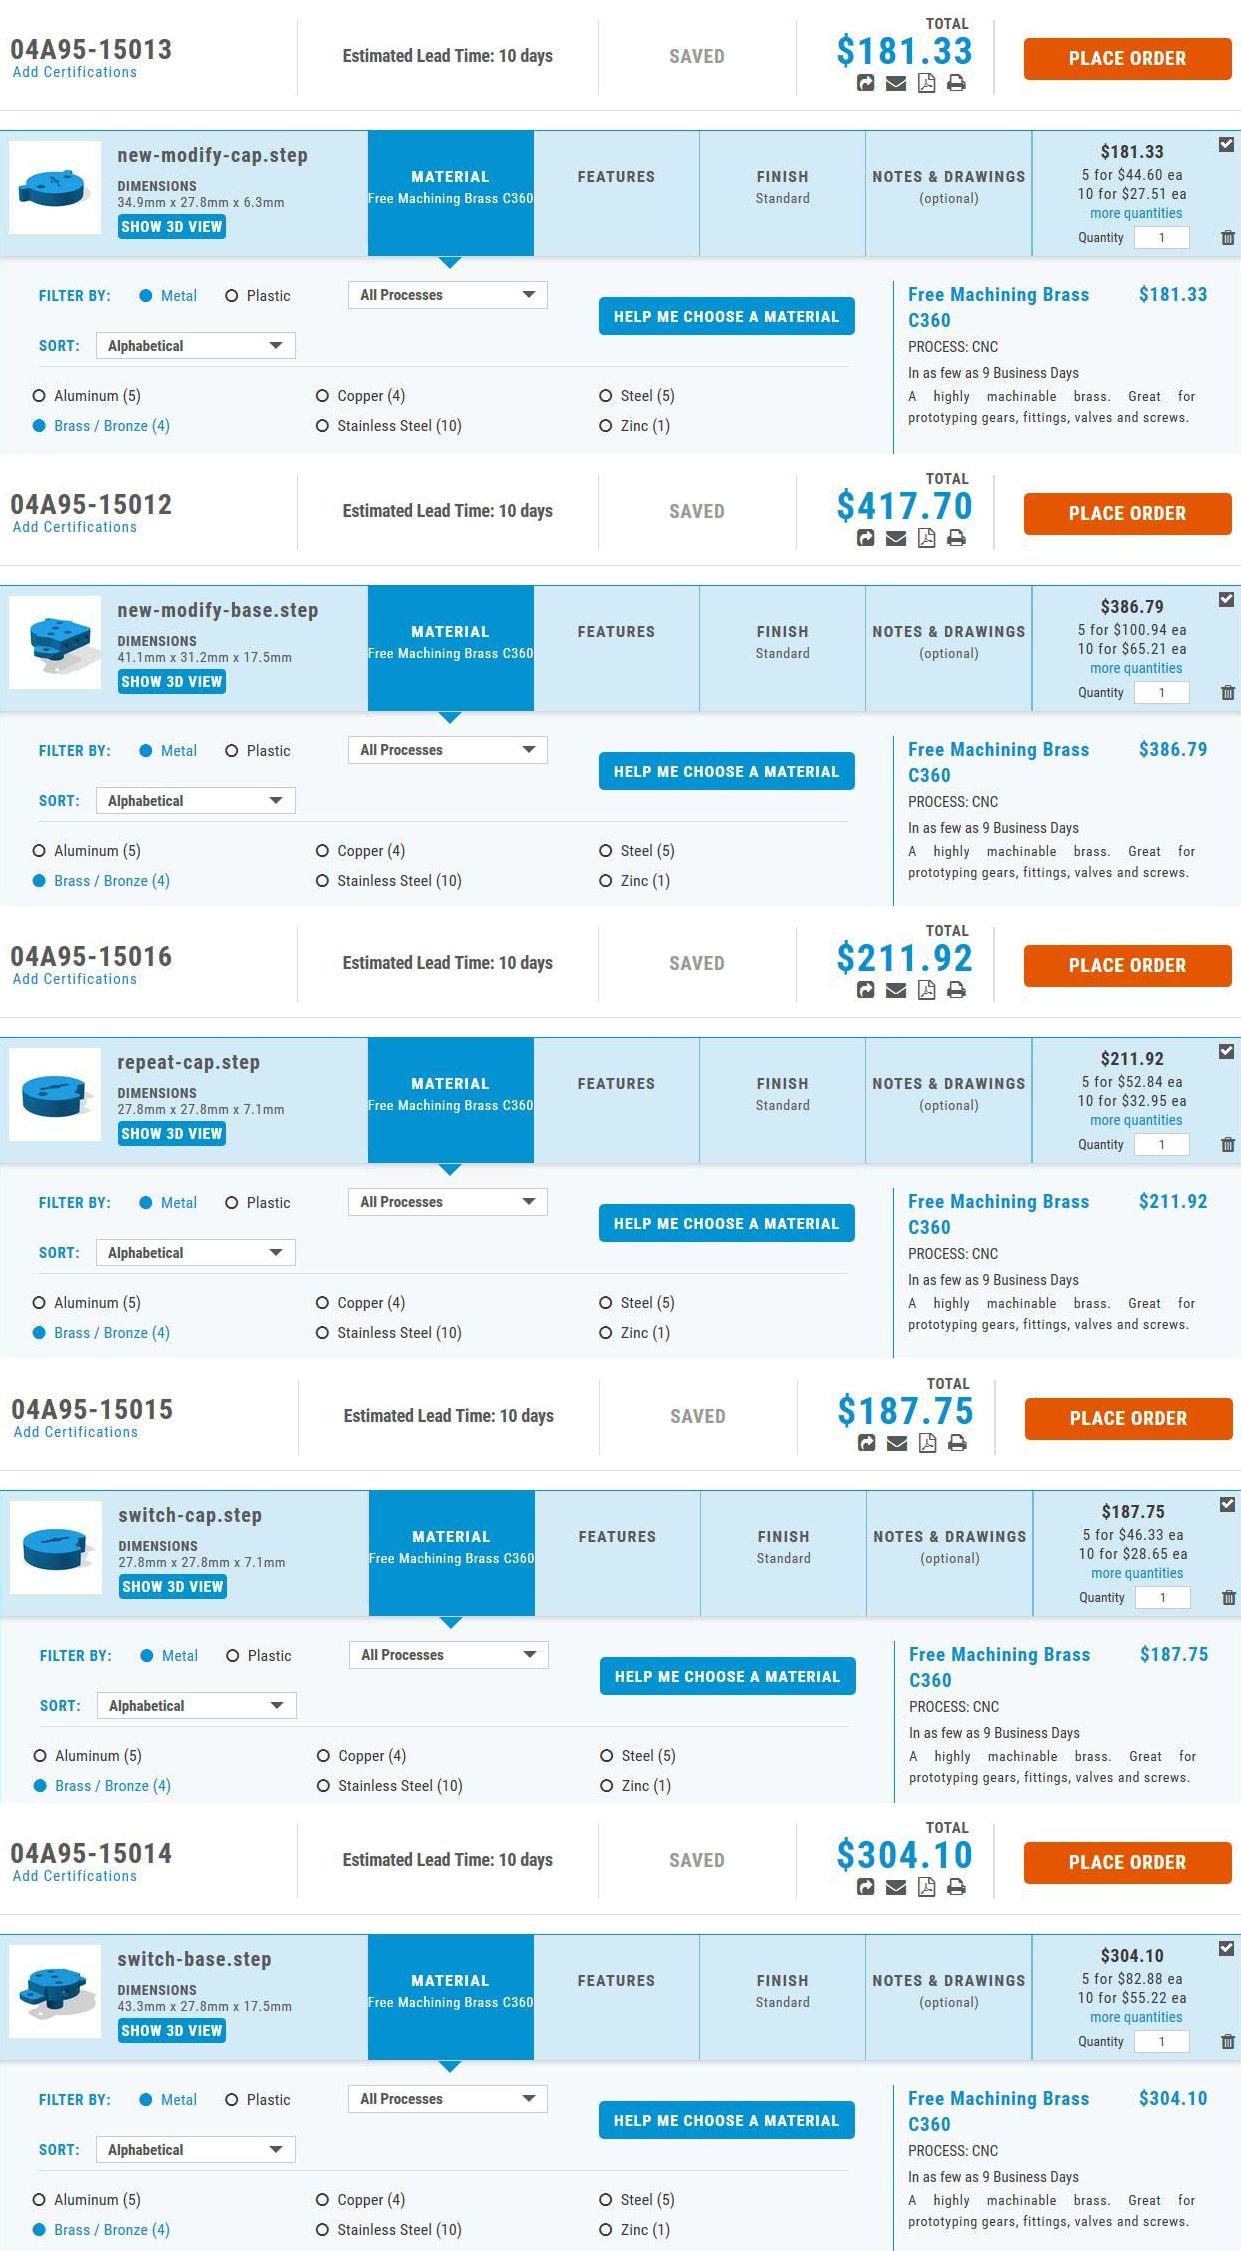Open Alphabetical sort dropdown for new-modify-base.step

[x=196, y=801]
